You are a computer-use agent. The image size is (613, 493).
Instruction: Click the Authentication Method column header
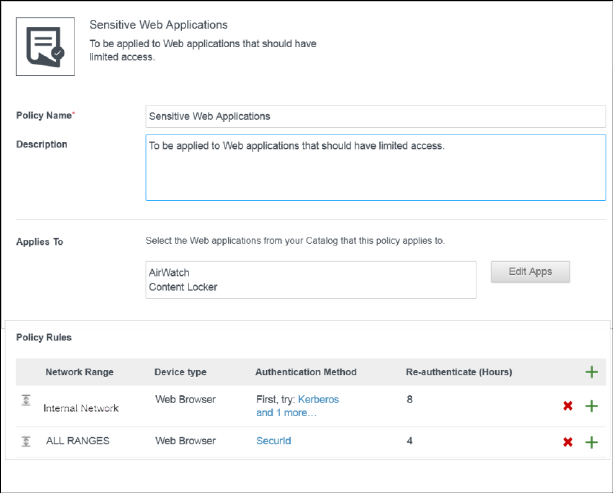pyautogui.click(x=306, y=372)
